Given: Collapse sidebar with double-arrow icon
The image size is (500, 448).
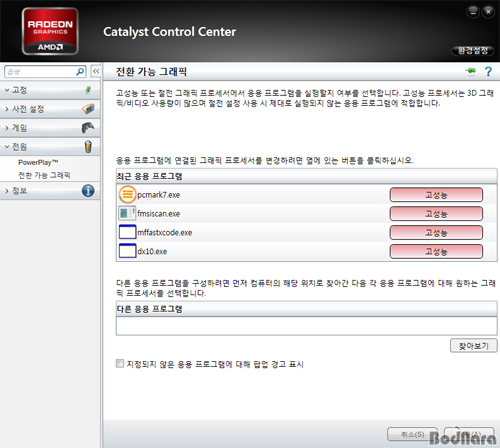Looking at the screenshot, I should point(96,71).
